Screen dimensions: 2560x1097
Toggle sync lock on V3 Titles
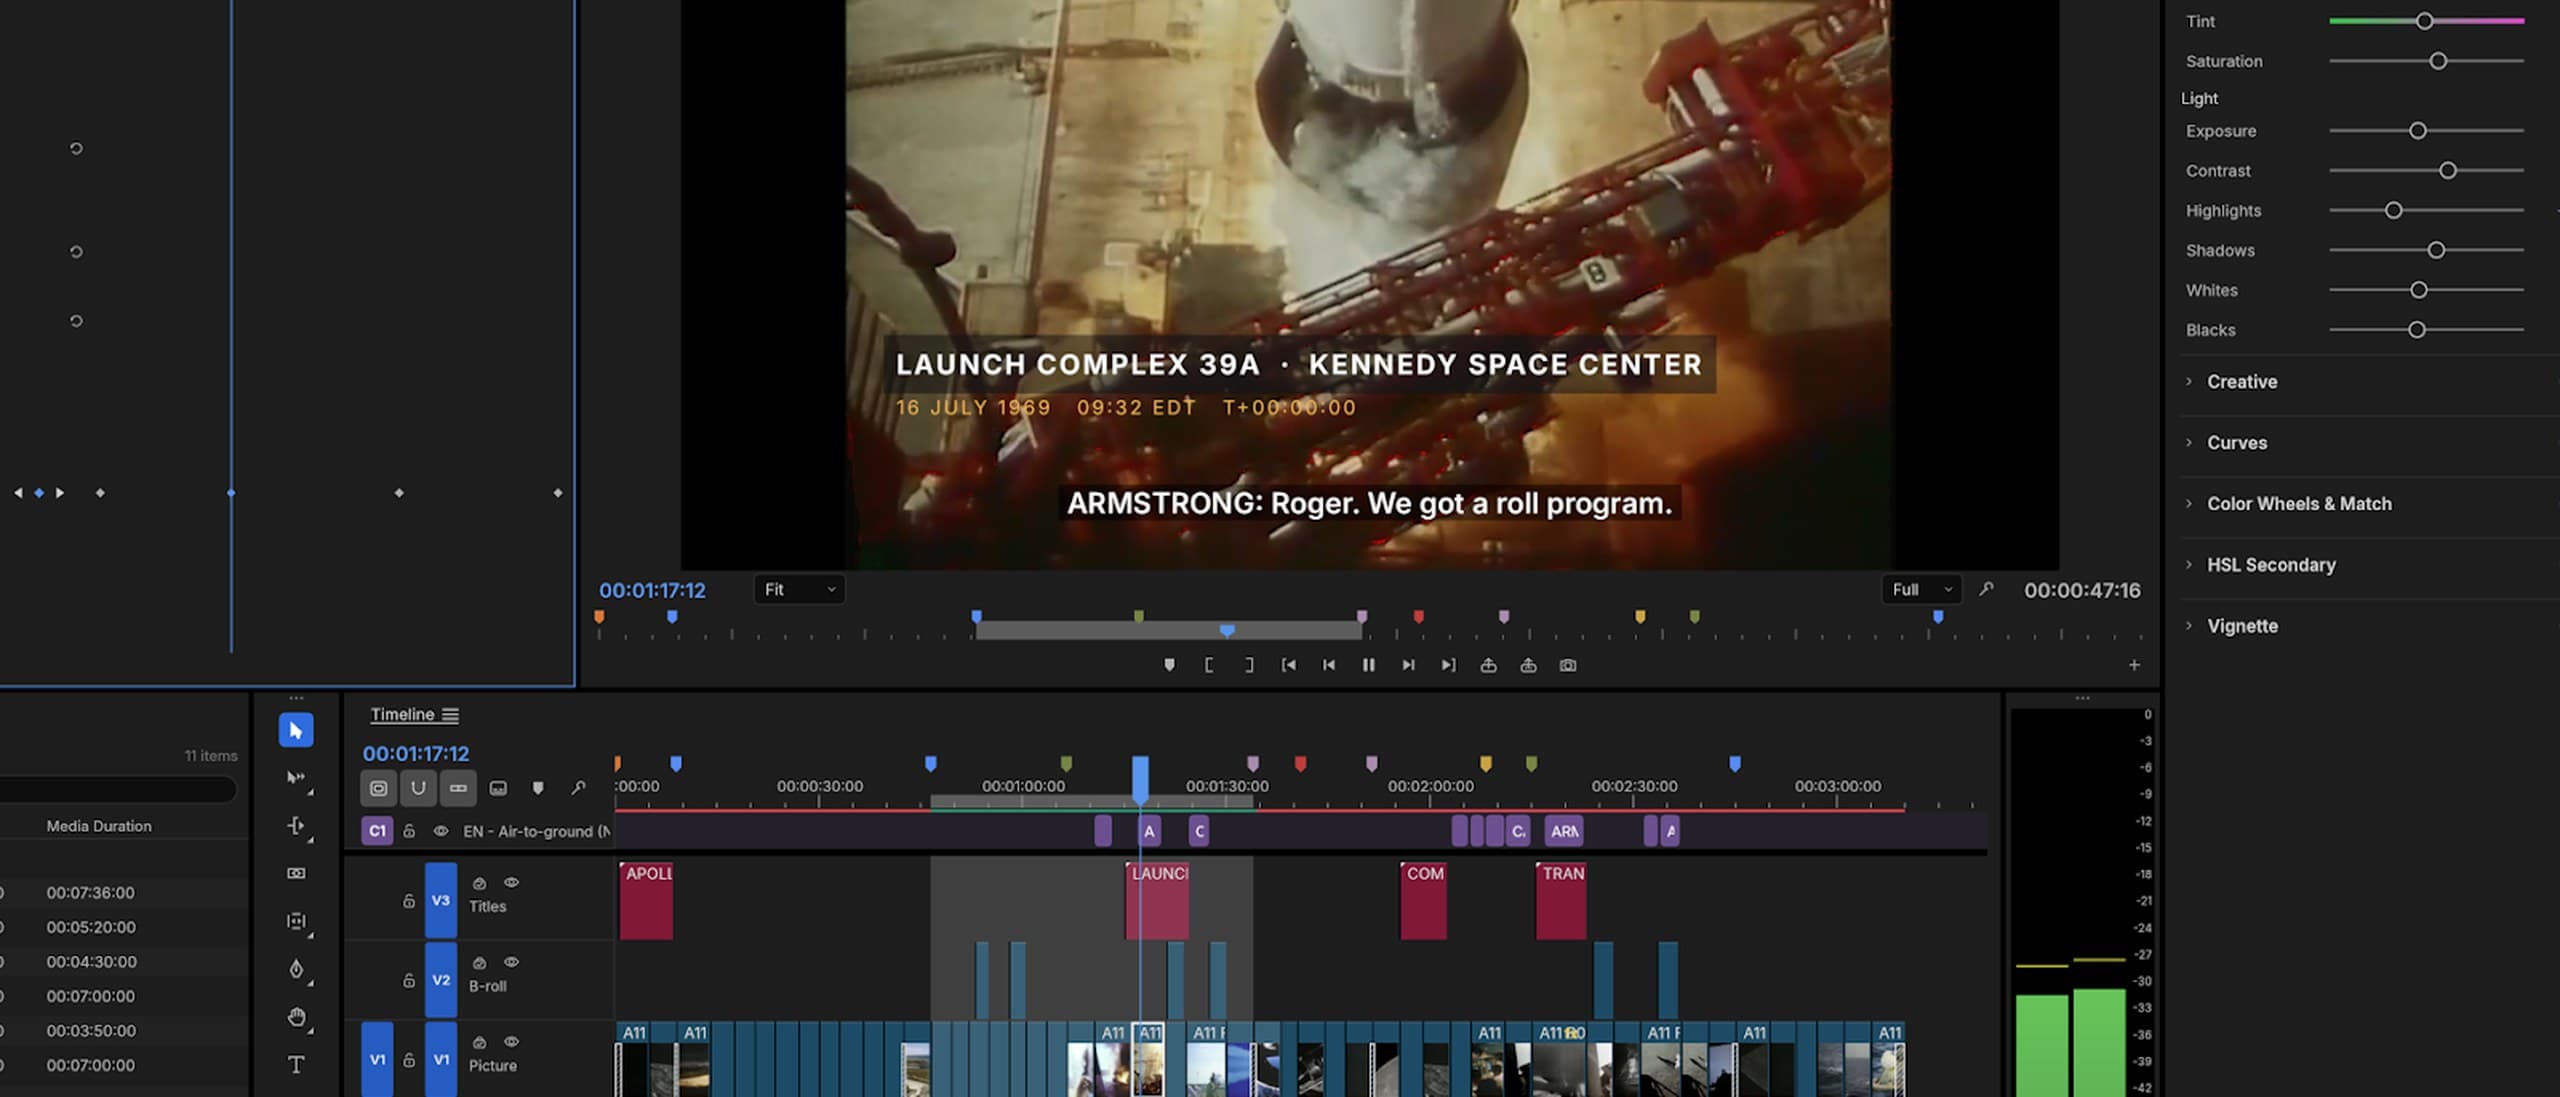(479, 883)
